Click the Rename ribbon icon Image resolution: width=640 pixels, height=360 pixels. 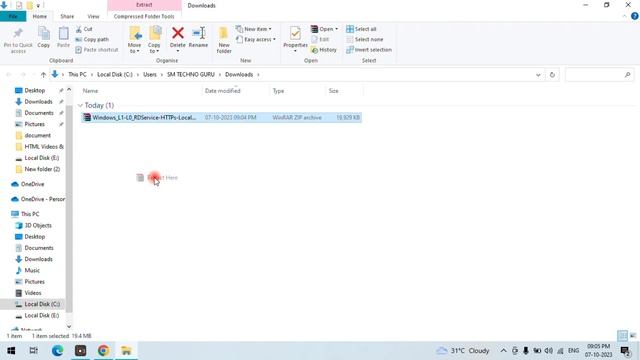click(198, 33)
